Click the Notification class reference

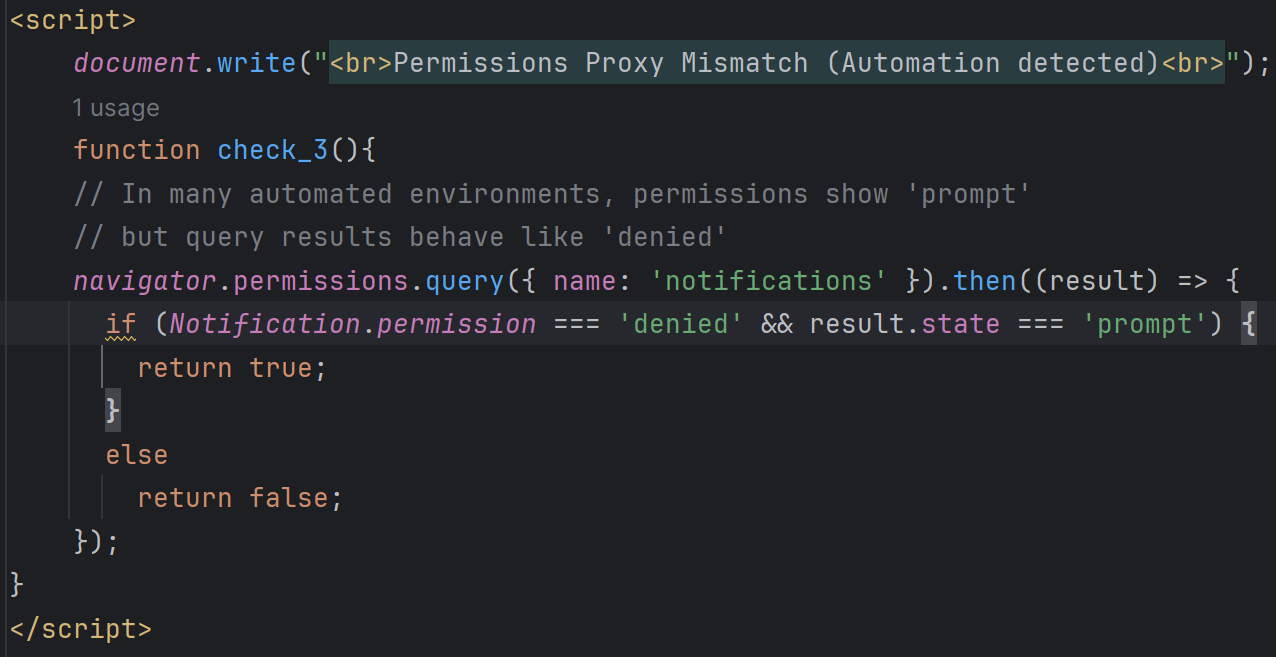[265, 325]
